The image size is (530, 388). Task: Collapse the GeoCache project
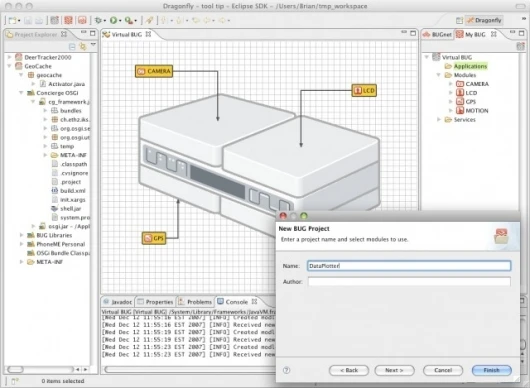[x=9, y=66]
